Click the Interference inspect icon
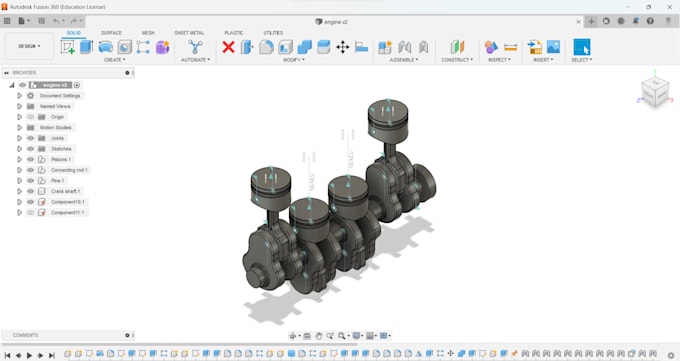The width and height of the screenshot is (680, 361). tap(491, 47)
